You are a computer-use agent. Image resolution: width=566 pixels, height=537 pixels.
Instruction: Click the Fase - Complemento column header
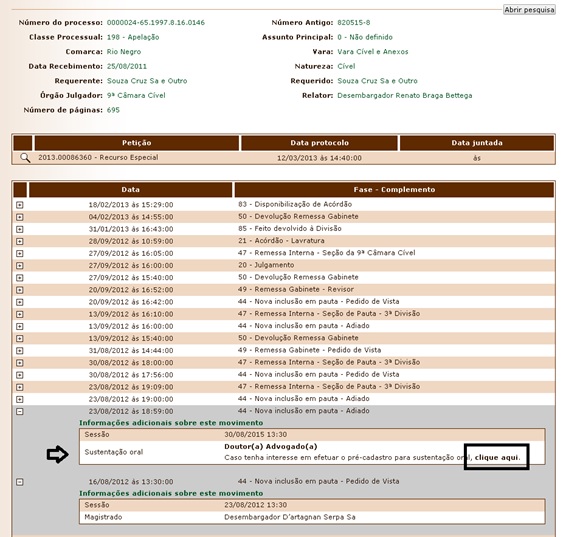click(x=394, y=190)
